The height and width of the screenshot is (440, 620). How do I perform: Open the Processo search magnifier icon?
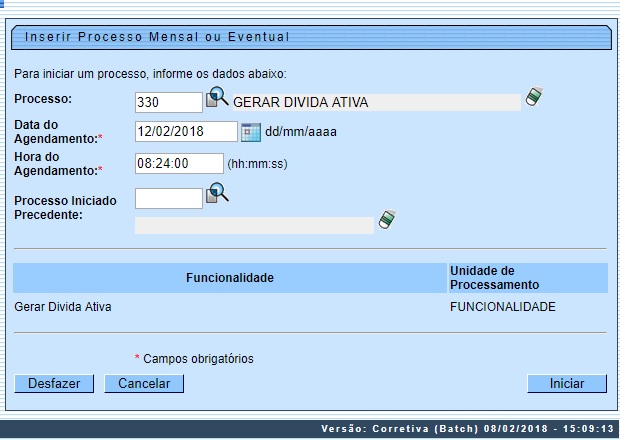click(x=217, y=97)
